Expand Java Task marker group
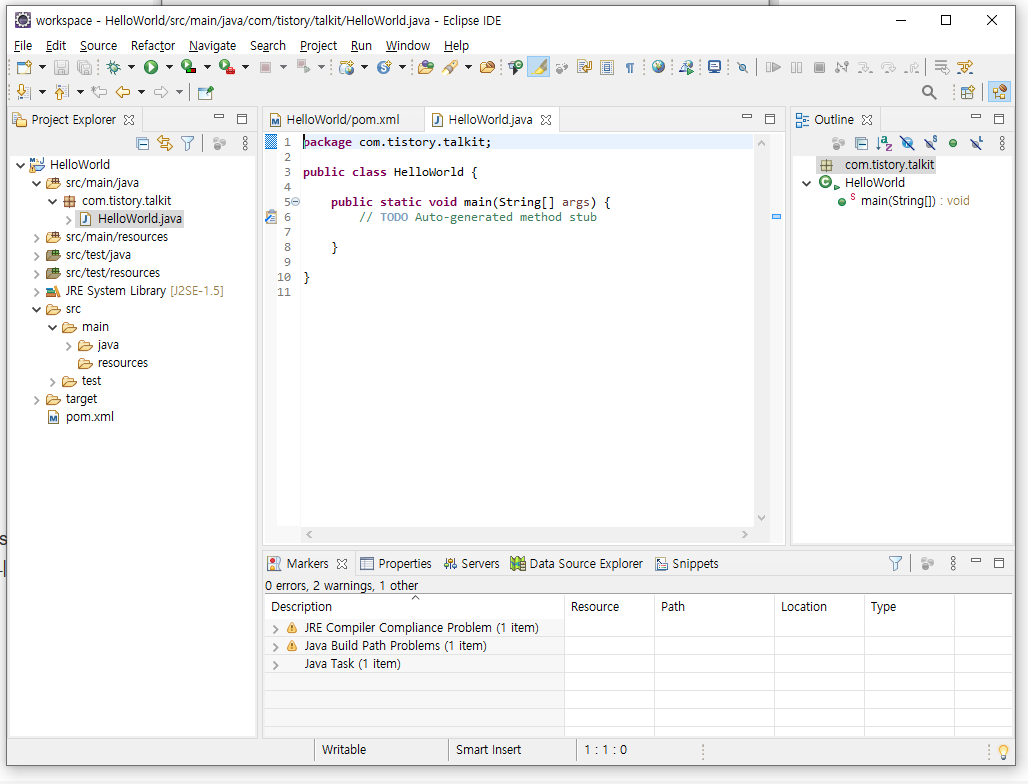Screen dimensions: 1028x784 pos(275,665)
